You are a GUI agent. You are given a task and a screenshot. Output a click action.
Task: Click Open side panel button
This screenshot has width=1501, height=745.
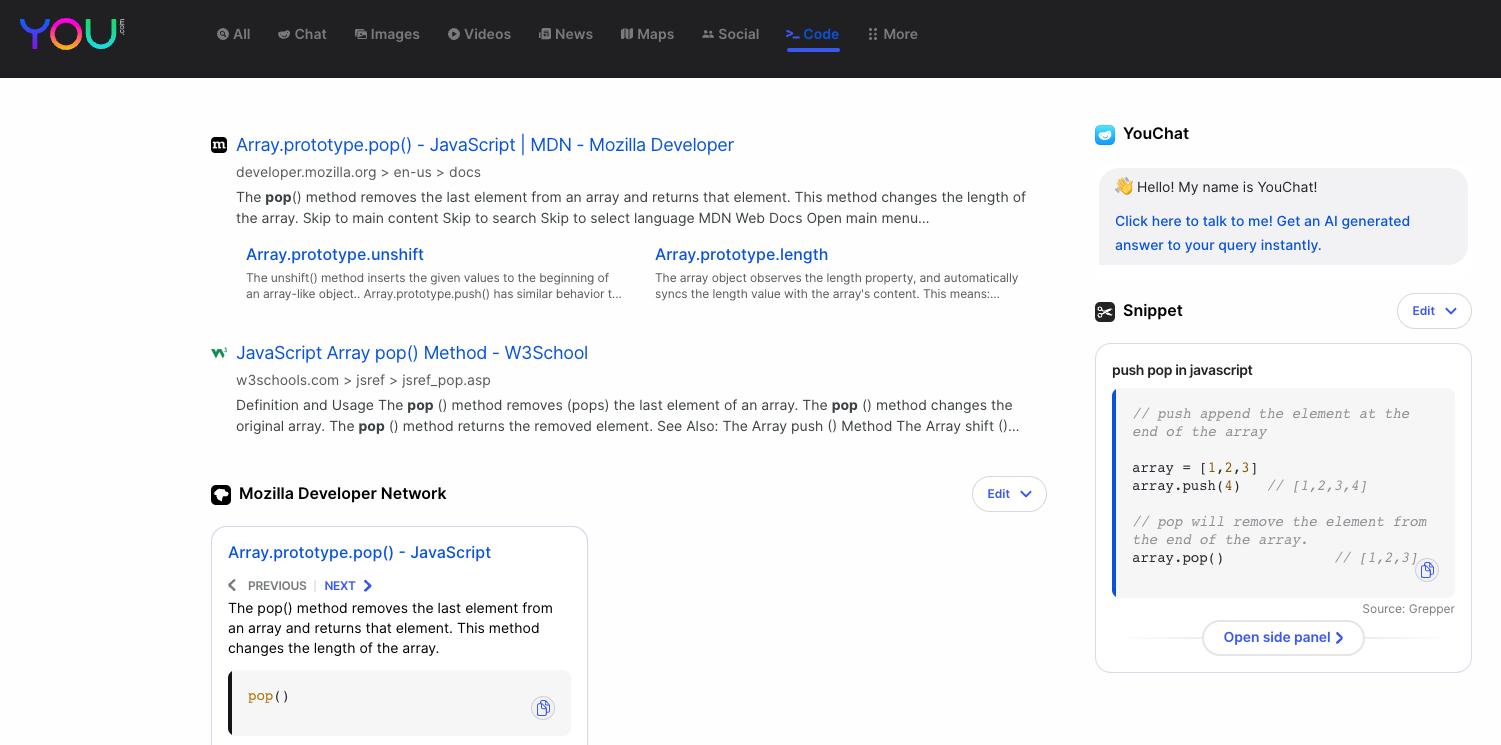(x=1283, y=638)
